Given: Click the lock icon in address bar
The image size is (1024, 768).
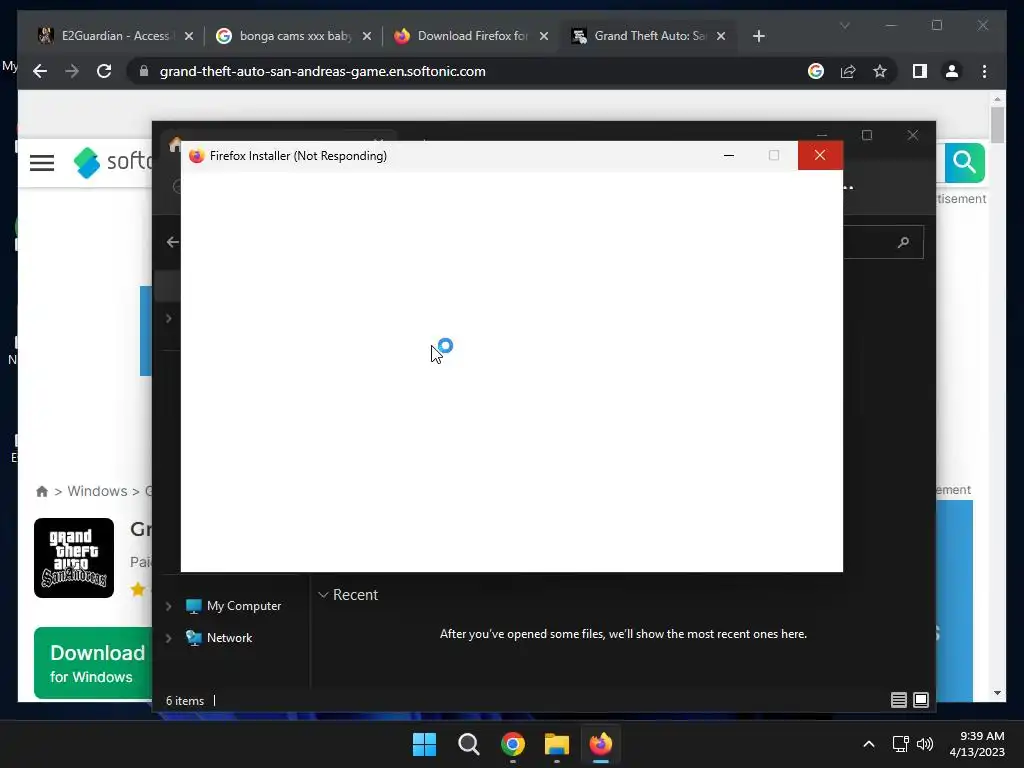Looking at the screenshot, I should pos(144,71).
